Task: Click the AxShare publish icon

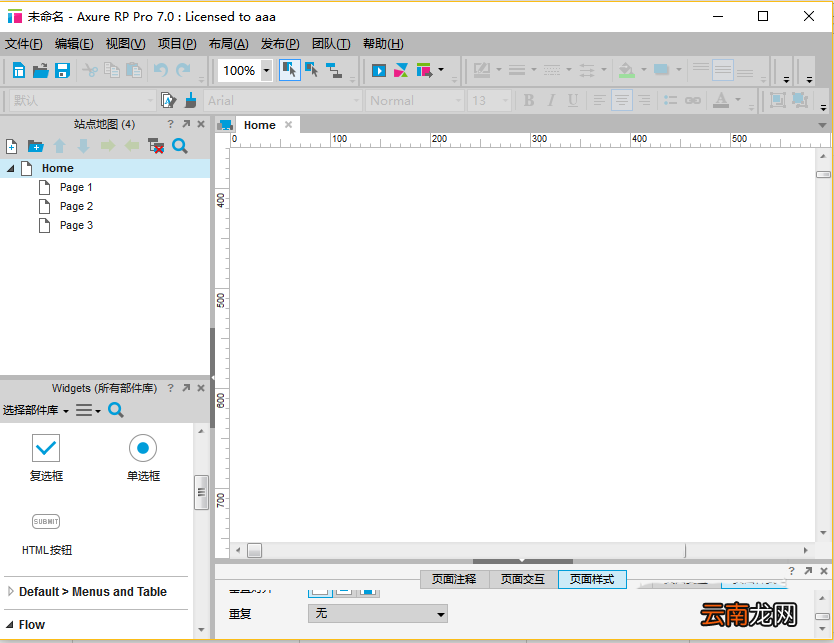Action: (401, 70)
